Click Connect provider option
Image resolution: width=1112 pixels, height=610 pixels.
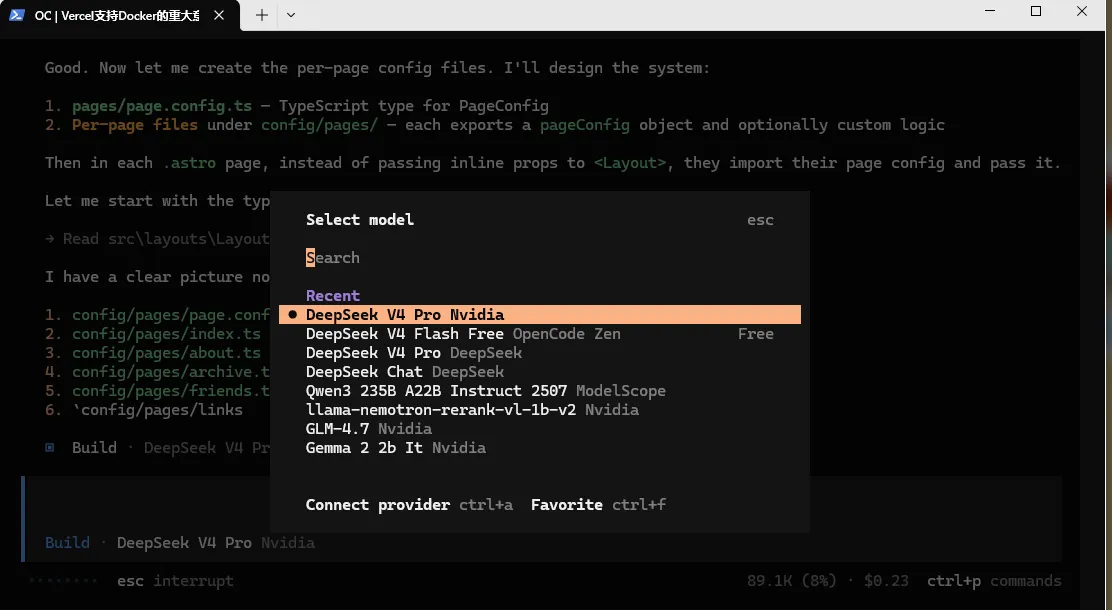[x=409, y=505]
